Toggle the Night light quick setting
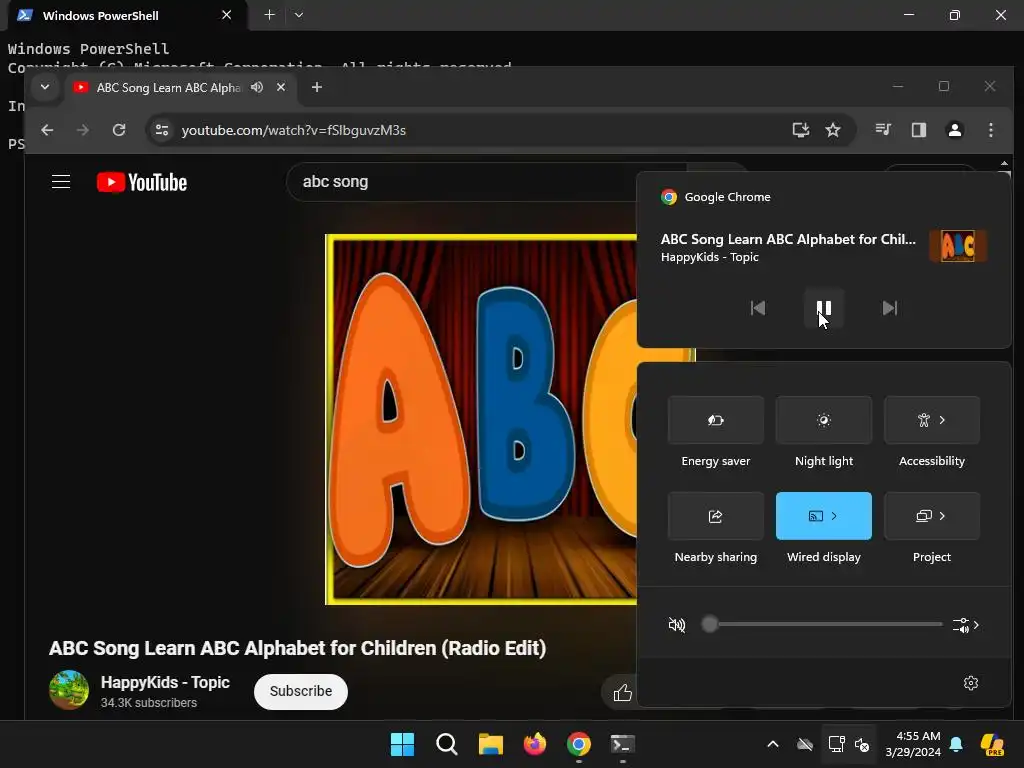The height and width of the screenshot is (768, 1024). coord(824,420)
